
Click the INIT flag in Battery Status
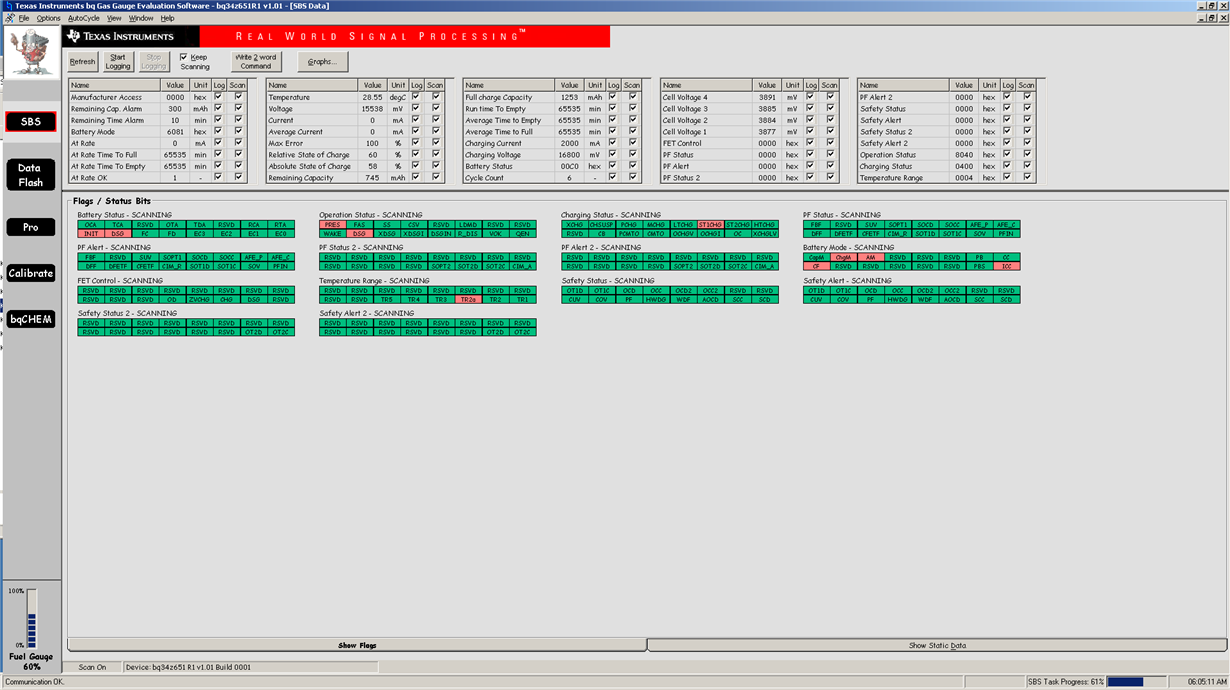(91, 233)
